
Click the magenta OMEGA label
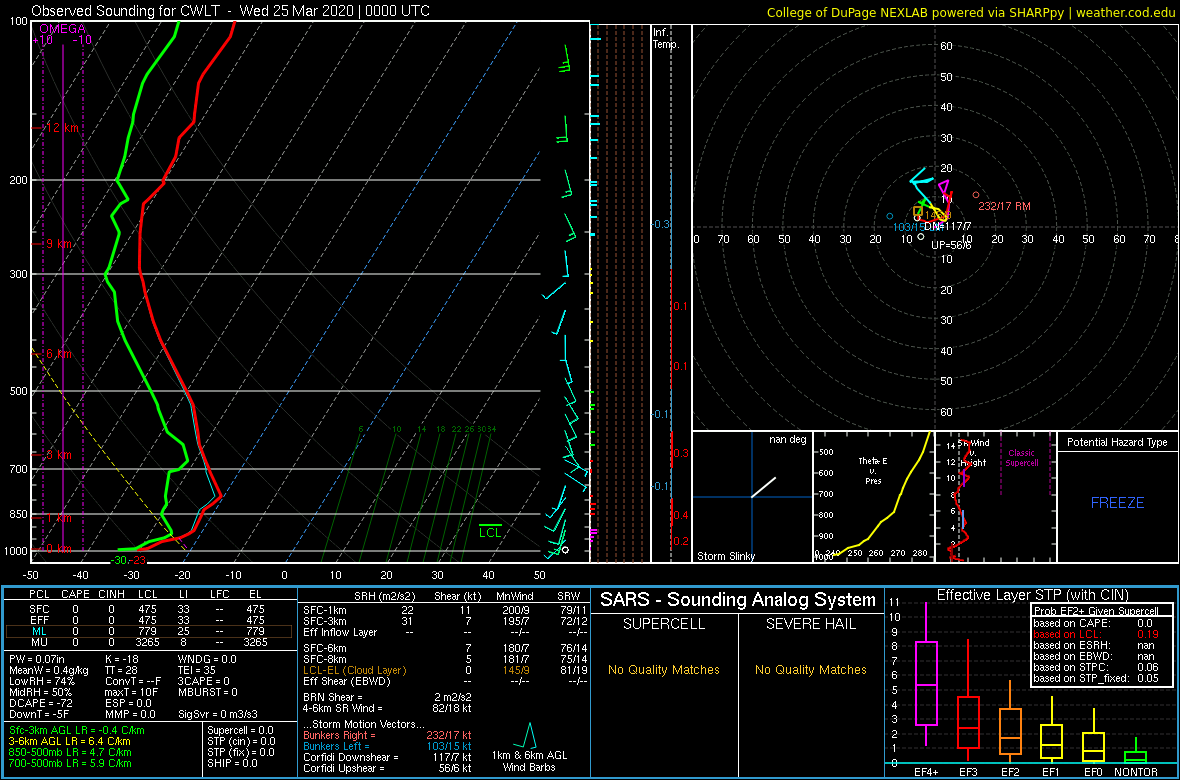click(62, 29)
